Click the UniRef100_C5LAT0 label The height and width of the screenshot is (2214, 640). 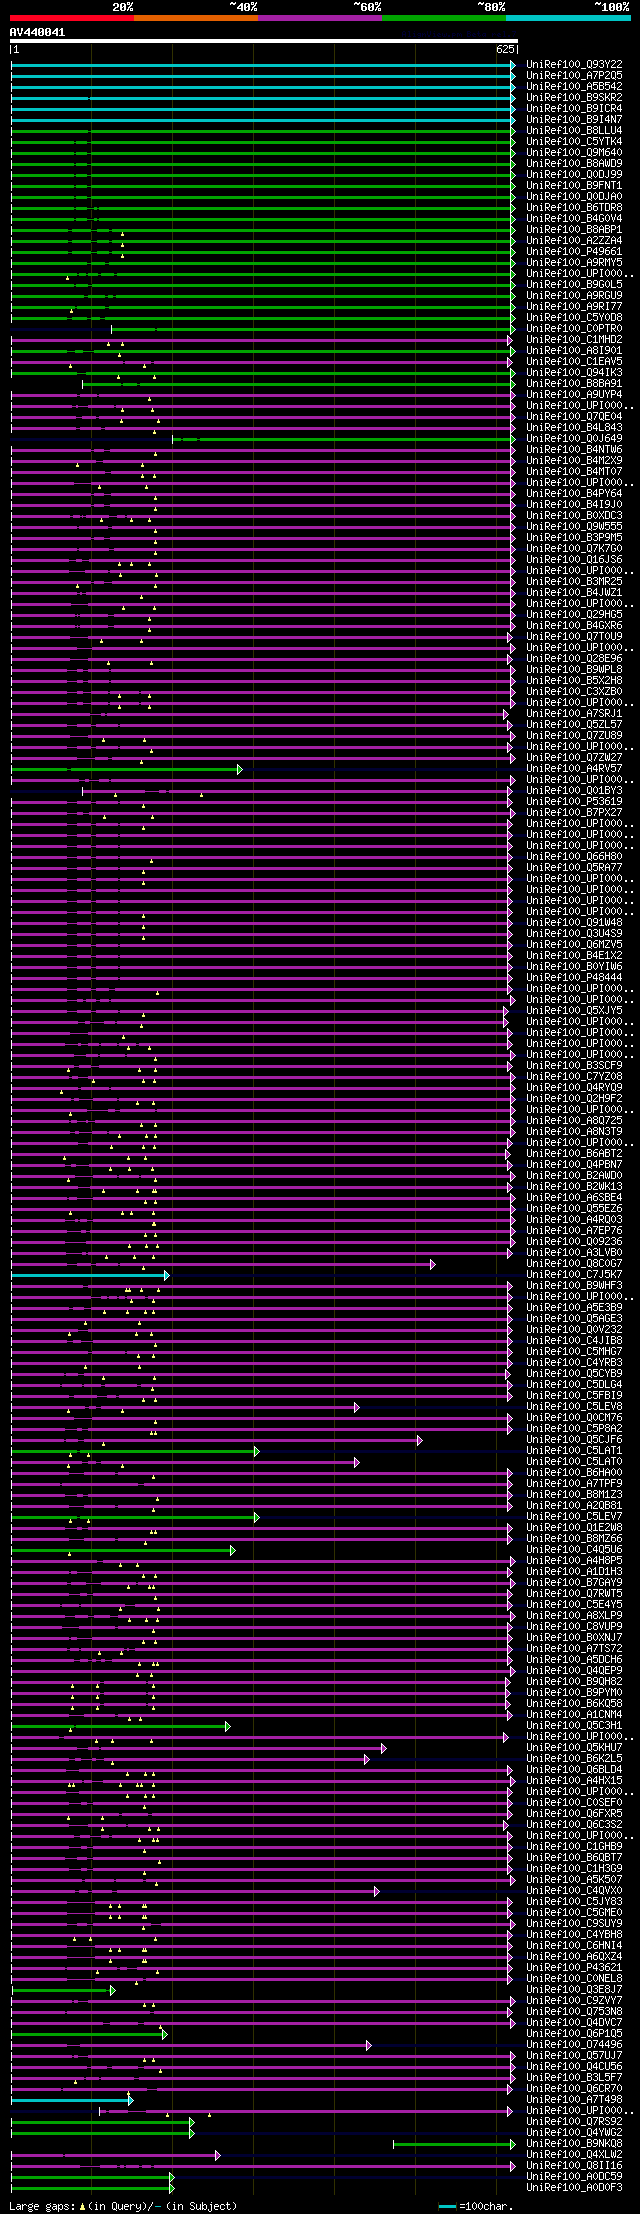(574, 1462)
